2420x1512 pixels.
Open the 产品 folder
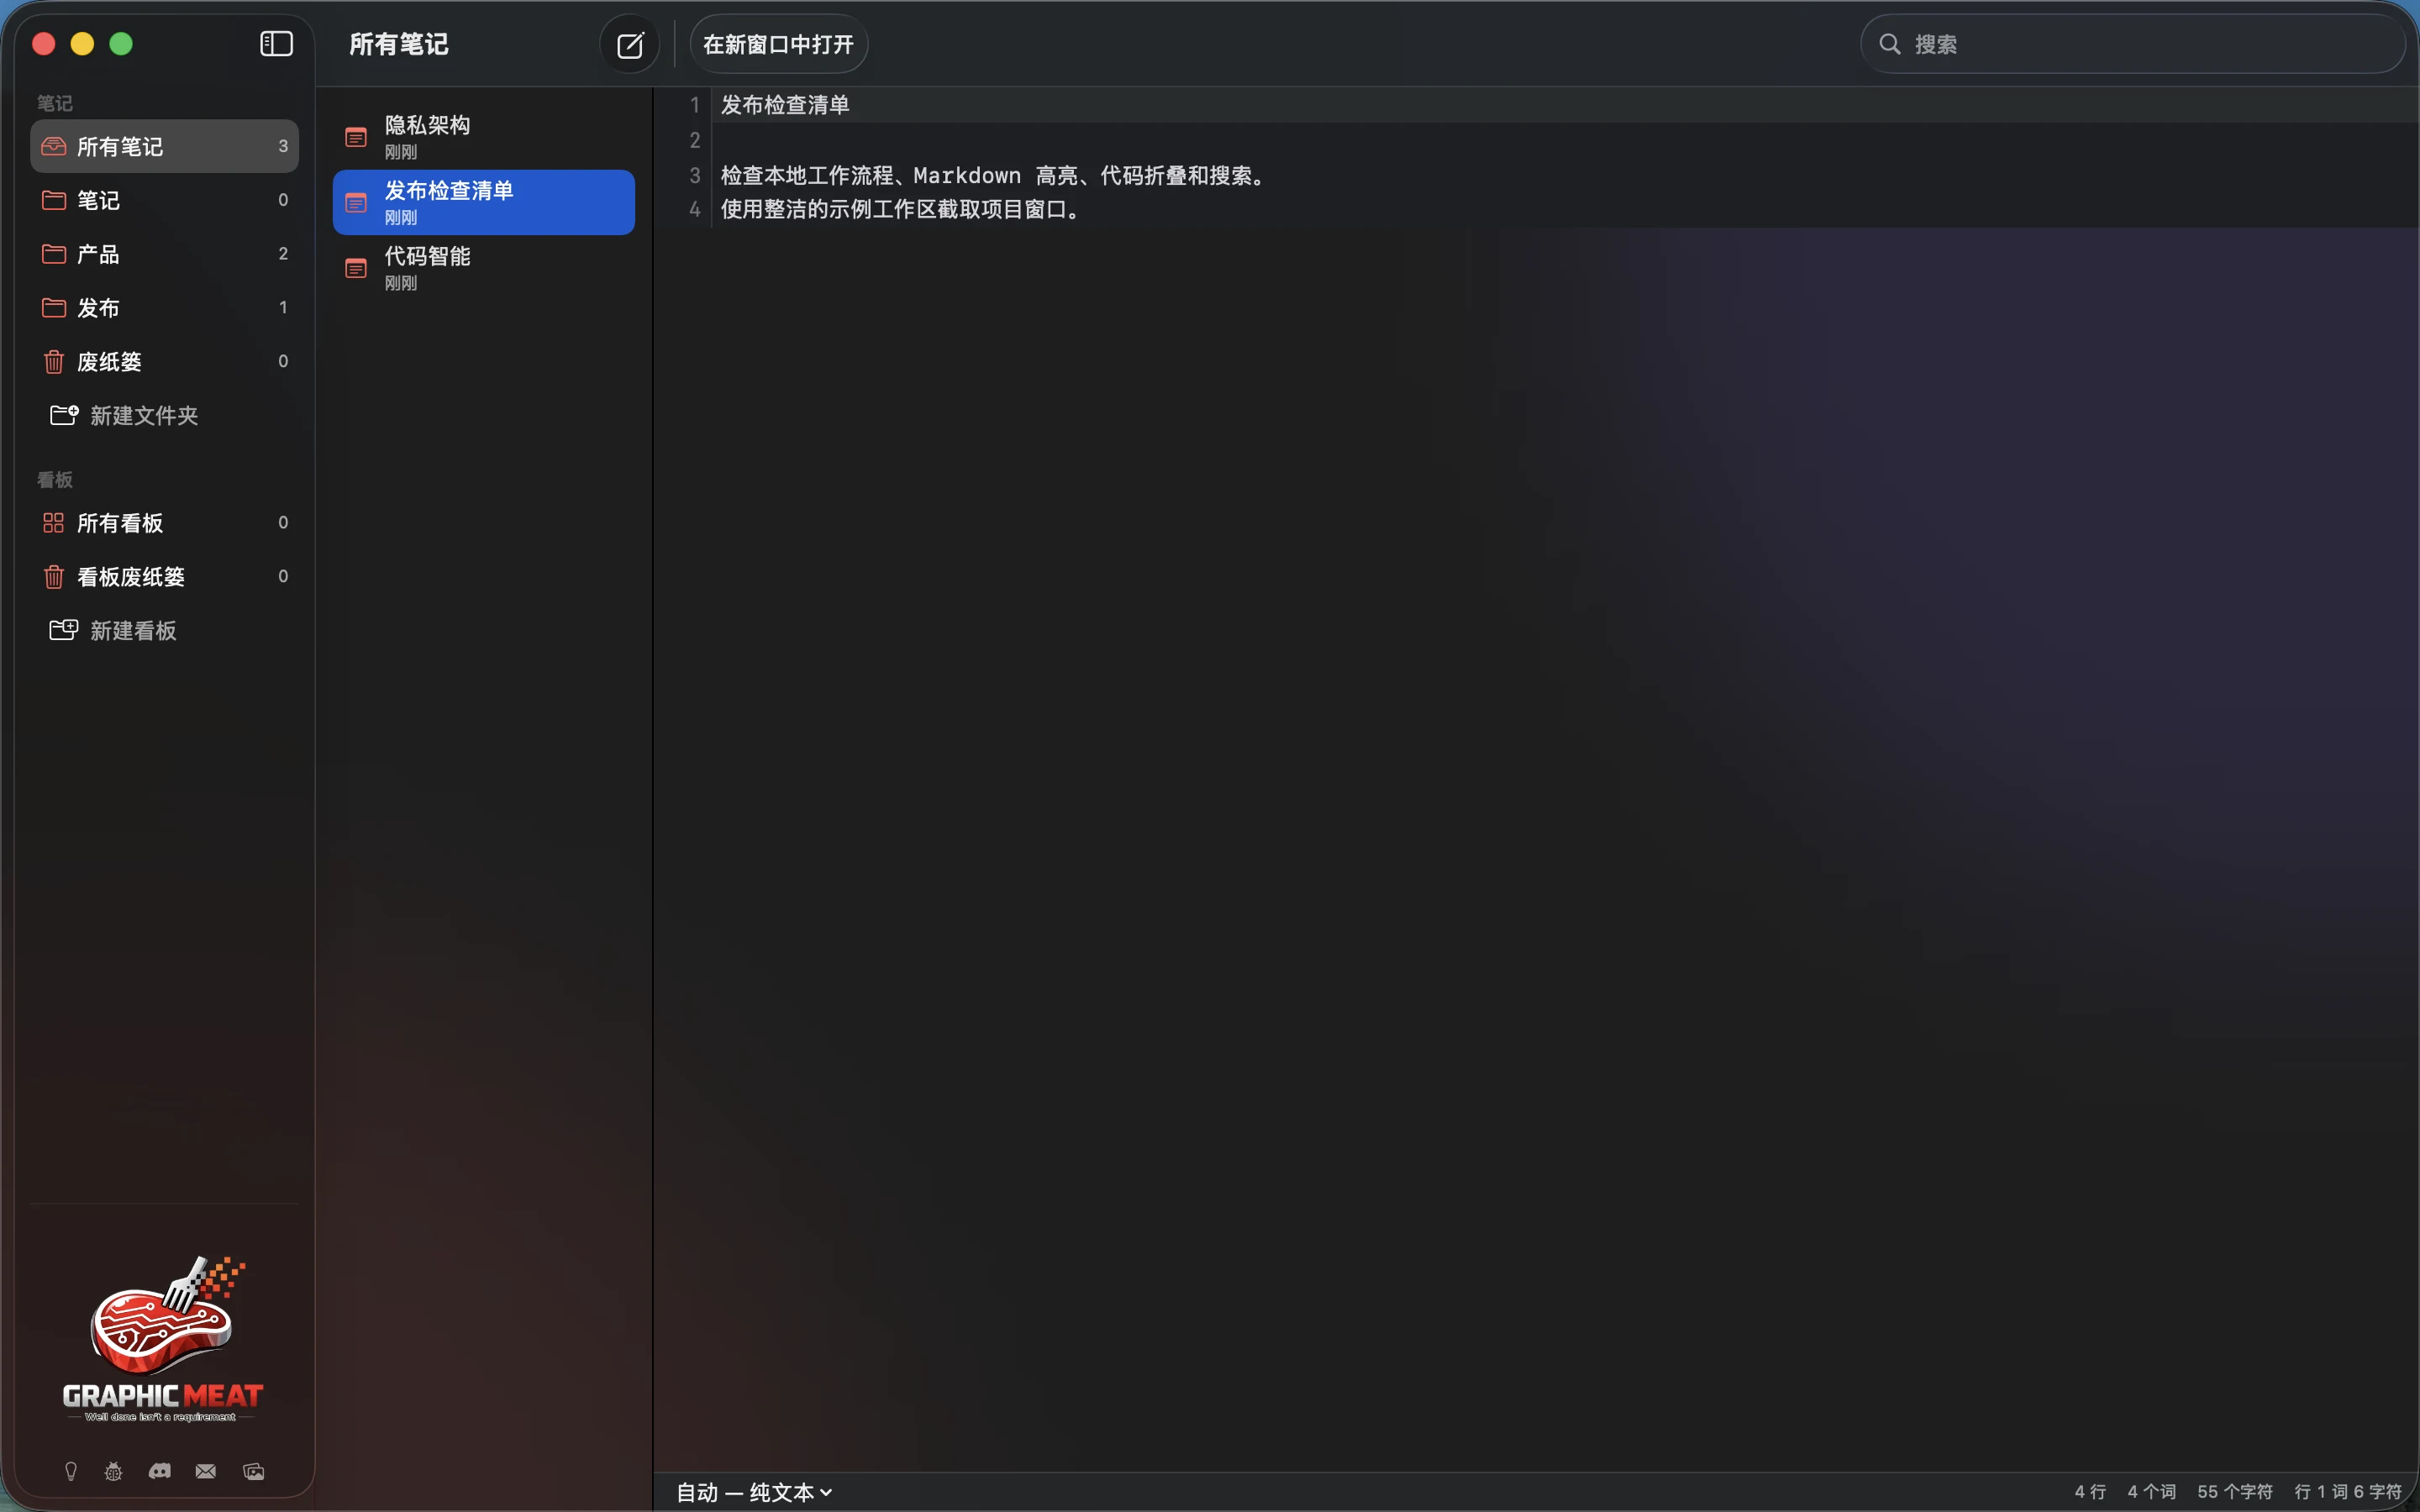[165, 254]
